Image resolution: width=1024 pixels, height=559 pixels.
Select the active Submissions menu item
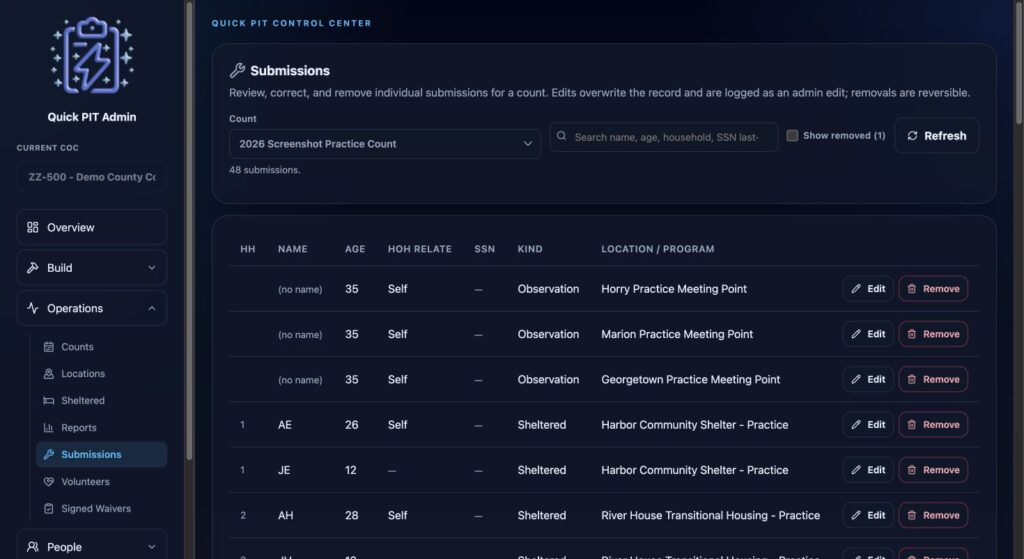(x=101, y=455)
